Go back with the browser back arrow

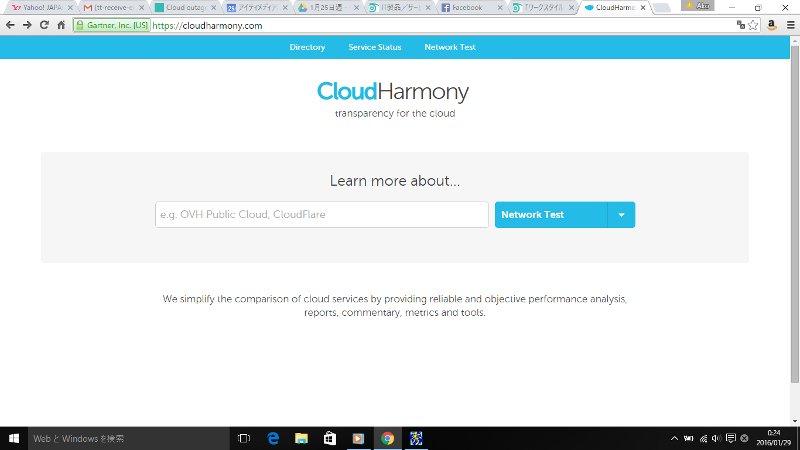click(x=10, y=25)
